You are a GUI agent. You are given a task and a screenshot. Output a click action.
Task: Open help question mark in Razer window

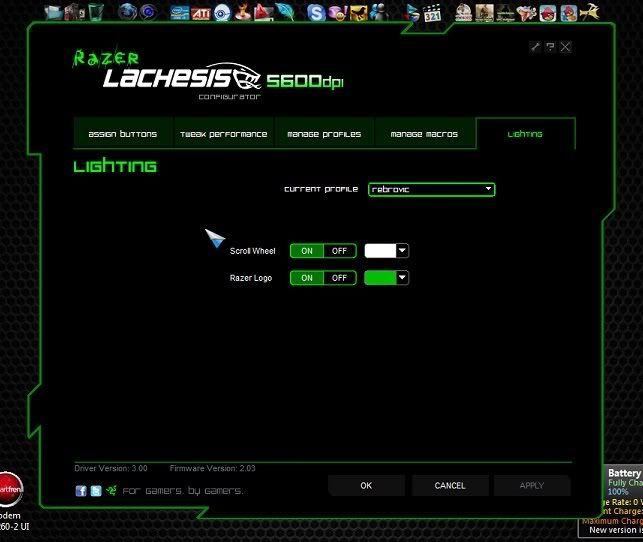[550, 47]
